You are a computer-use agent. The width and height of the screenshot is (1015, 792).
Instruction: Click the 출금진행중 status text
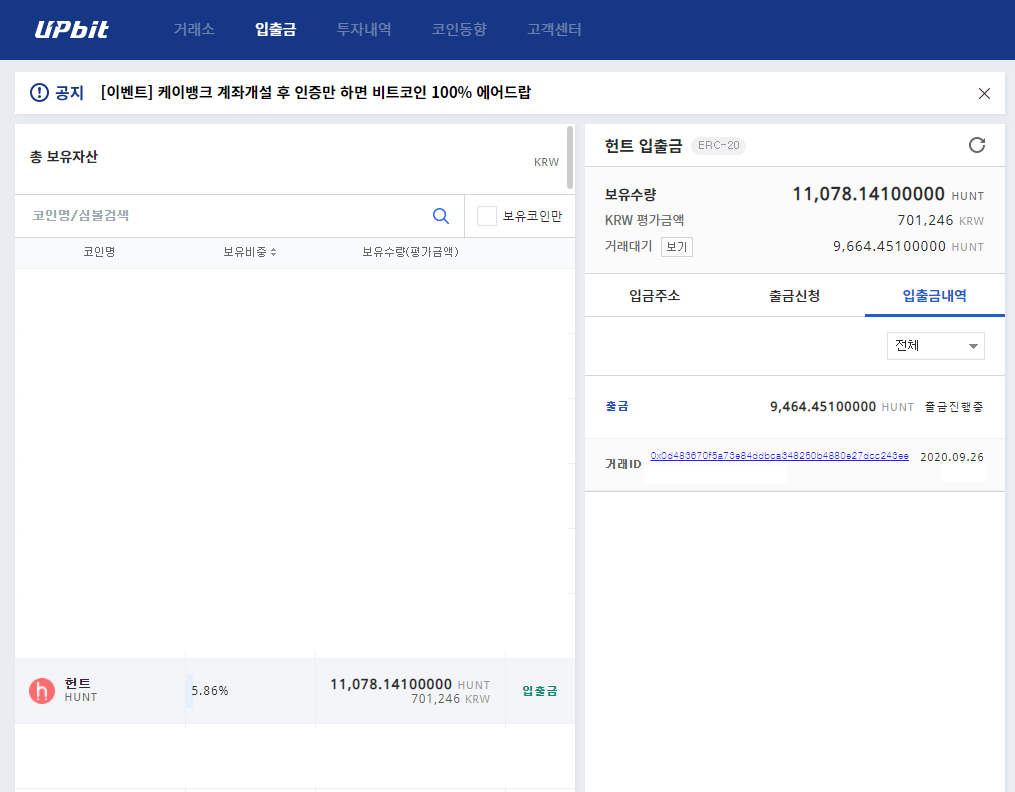click(954, 407)
